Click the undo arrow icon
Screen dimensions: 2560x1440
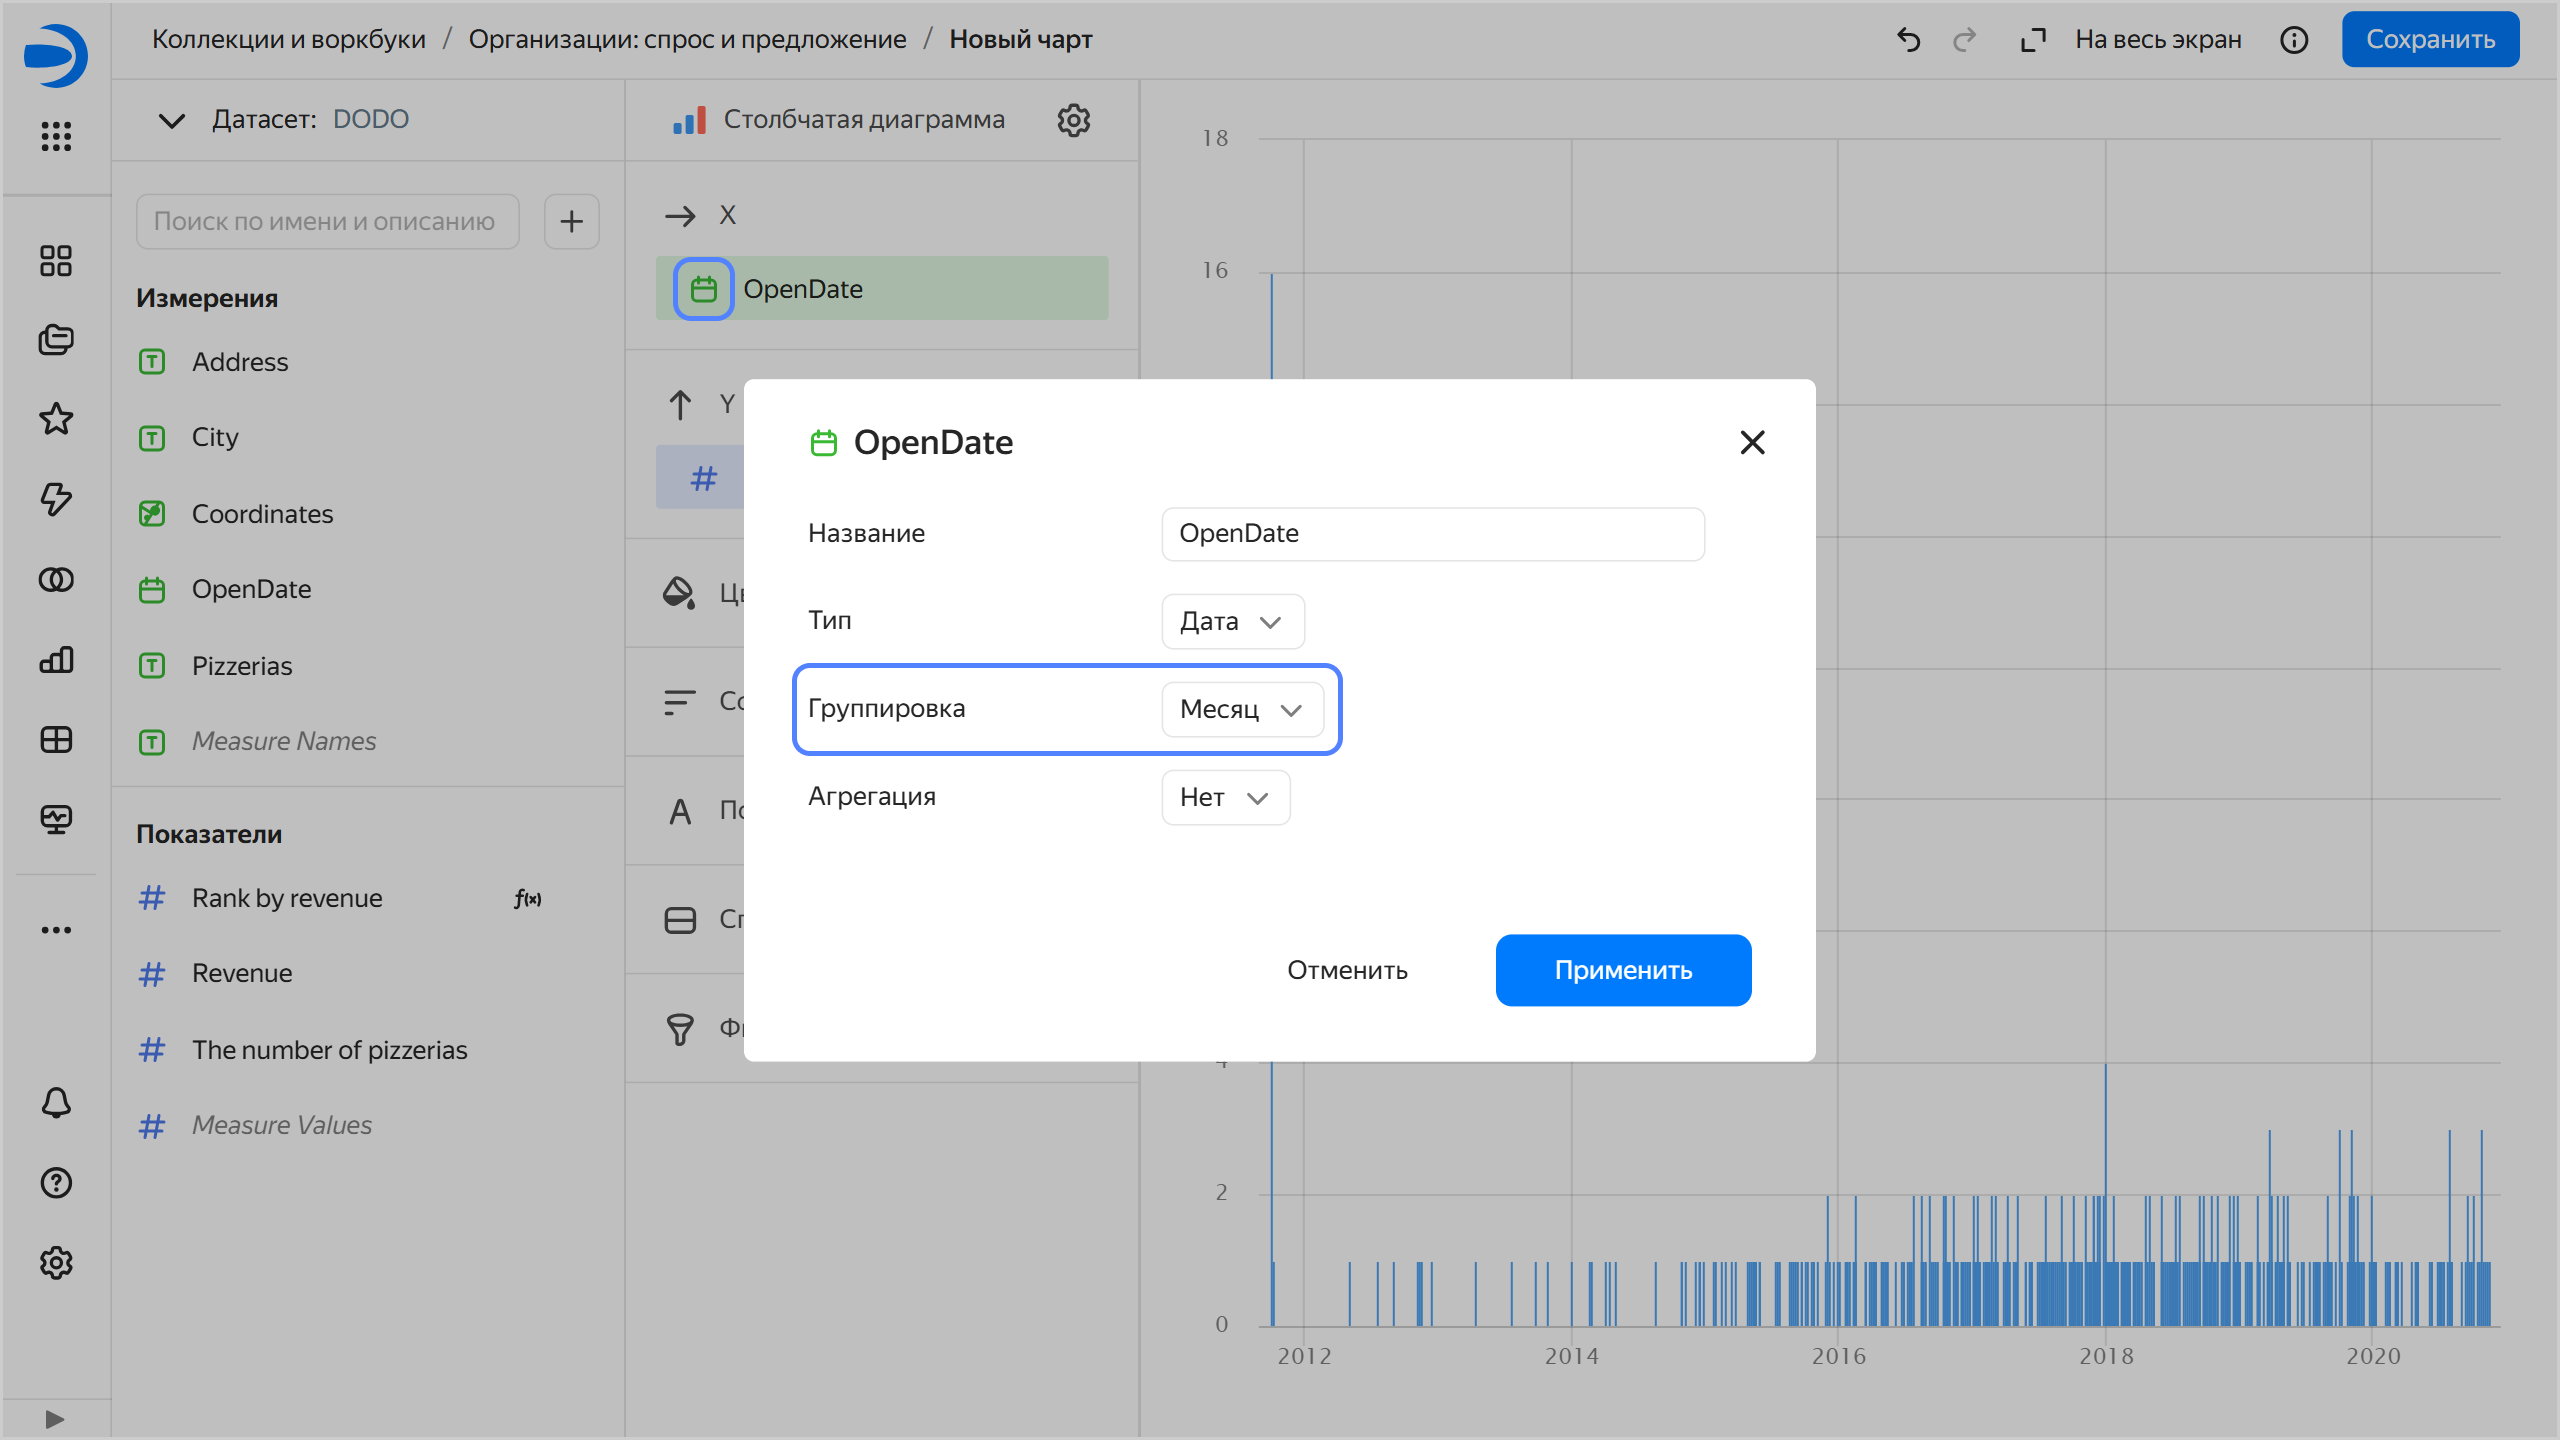pos(1908,40)
